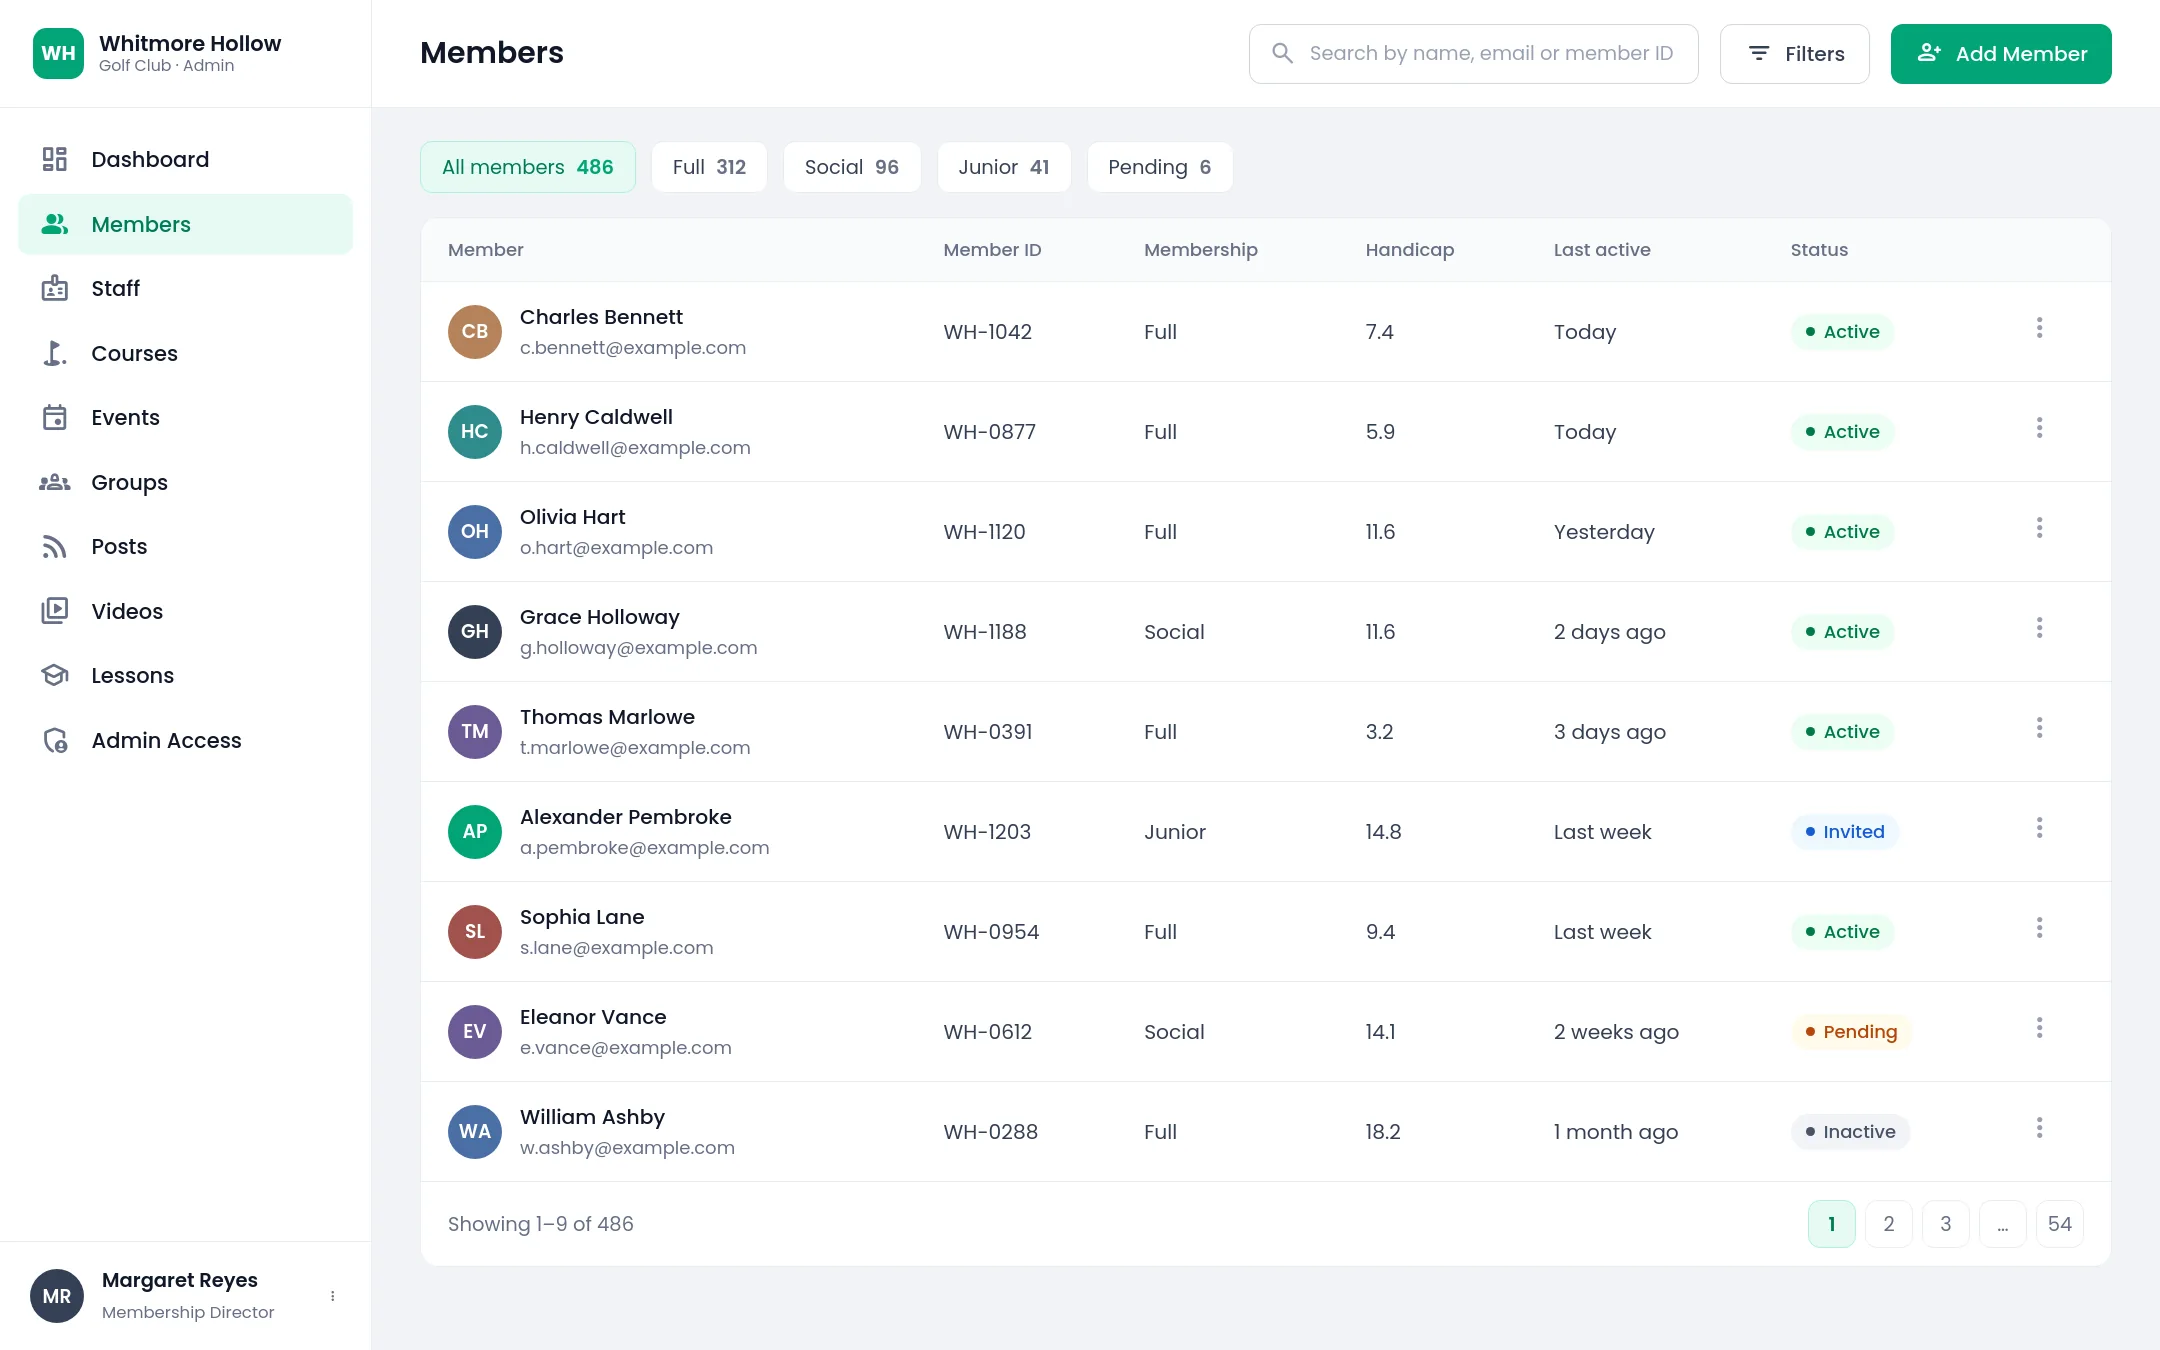This screenshot has height=1350, width=2160.
Task: Open the Filters options
Action: 1795,54
